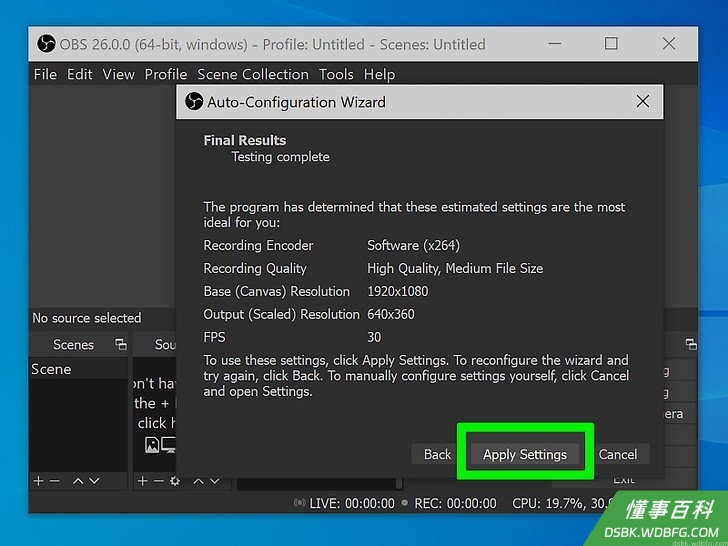728x546 pixels.
Task: Maximize the OBS main window
Action: click(611, 44)
